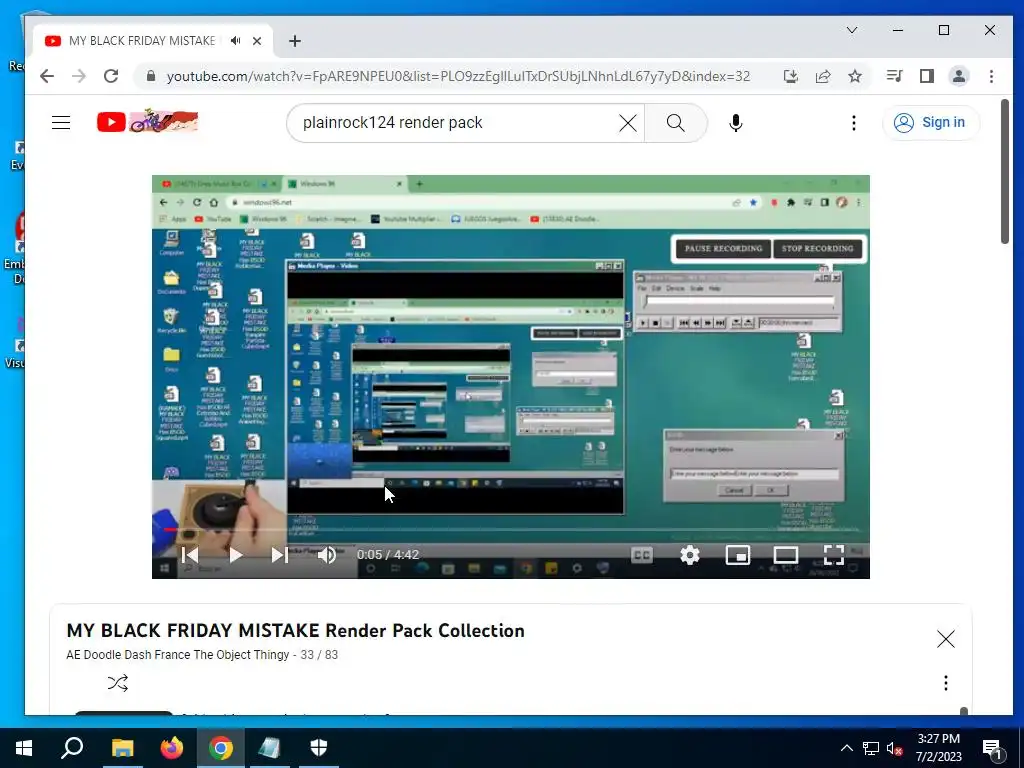The width and height of the screenshot is (1024, 768).
Task: Switch to miniplayer mode
Action: tap(738, 555)
